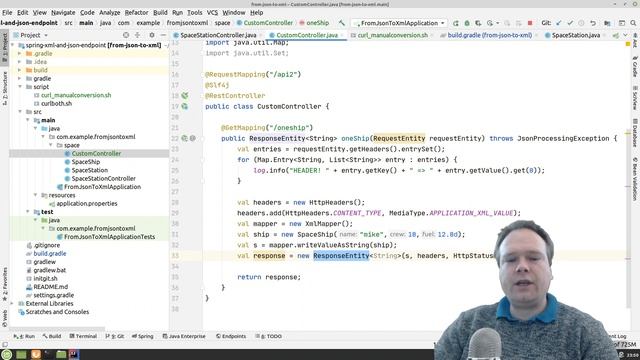This screenshot has width=640, height=360.
Task: Switch to SpaceStationController.java tab
Action: (x=218, y=36)
